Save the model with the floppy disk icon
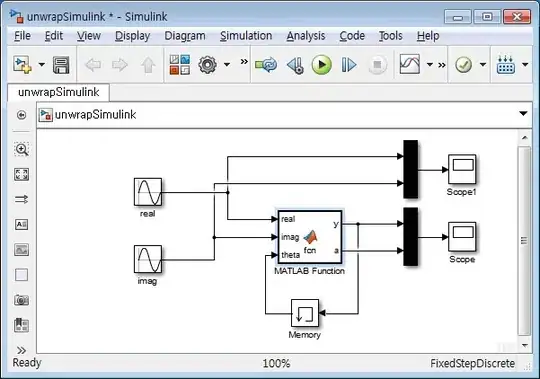This screenshot has width=540, height=379. coord(61,64)
